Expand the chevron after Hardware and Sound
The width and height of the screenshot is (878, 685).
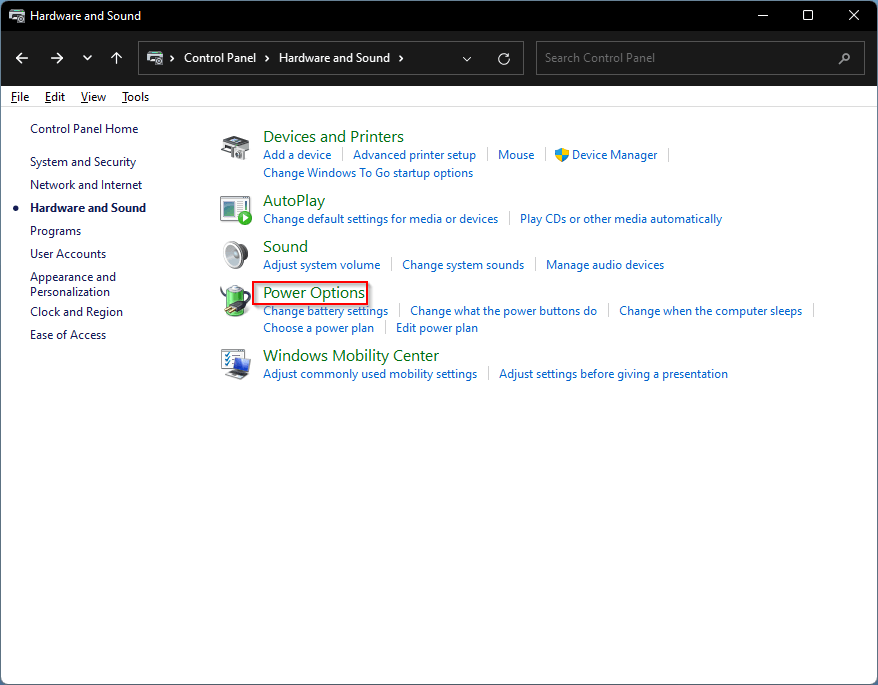point(401,58)
